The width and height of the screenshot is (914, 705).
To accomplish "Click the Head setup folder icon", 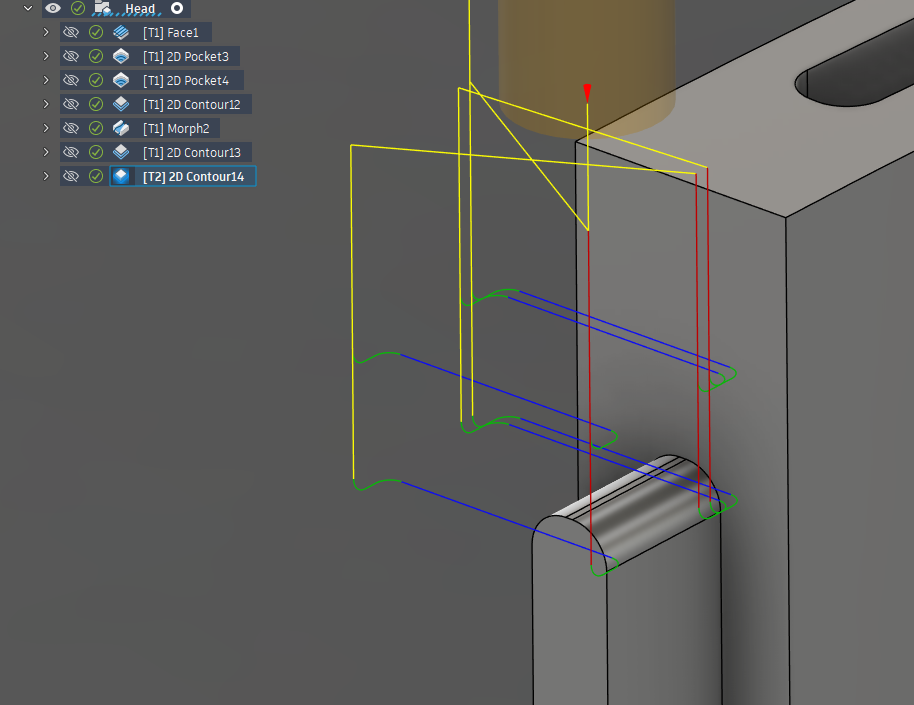I will pyautogui.click(x=103, y=8).
